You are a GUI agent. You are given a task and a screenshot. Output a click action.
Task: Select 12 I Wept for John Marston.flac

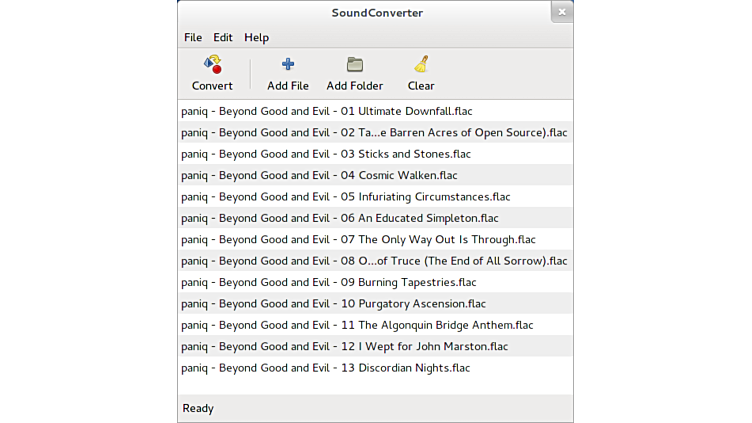click(344, 346)
